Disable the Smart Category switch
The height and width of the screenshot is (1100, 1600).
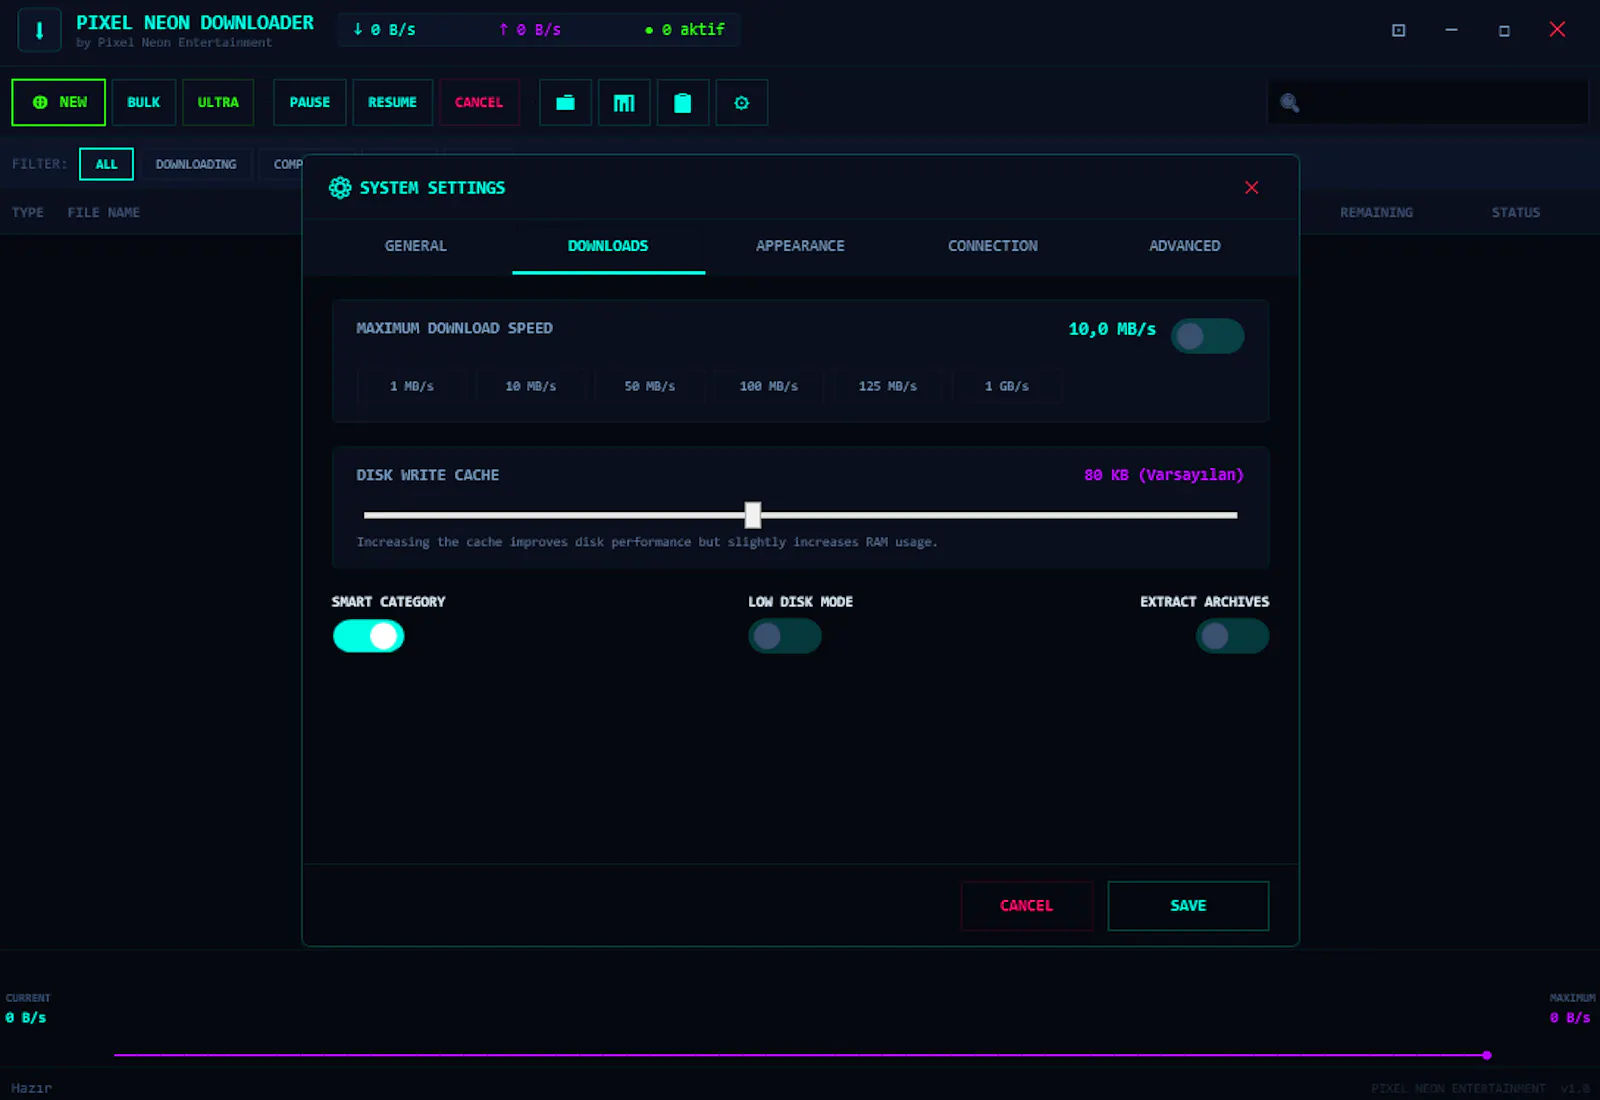tap(368, 636)
